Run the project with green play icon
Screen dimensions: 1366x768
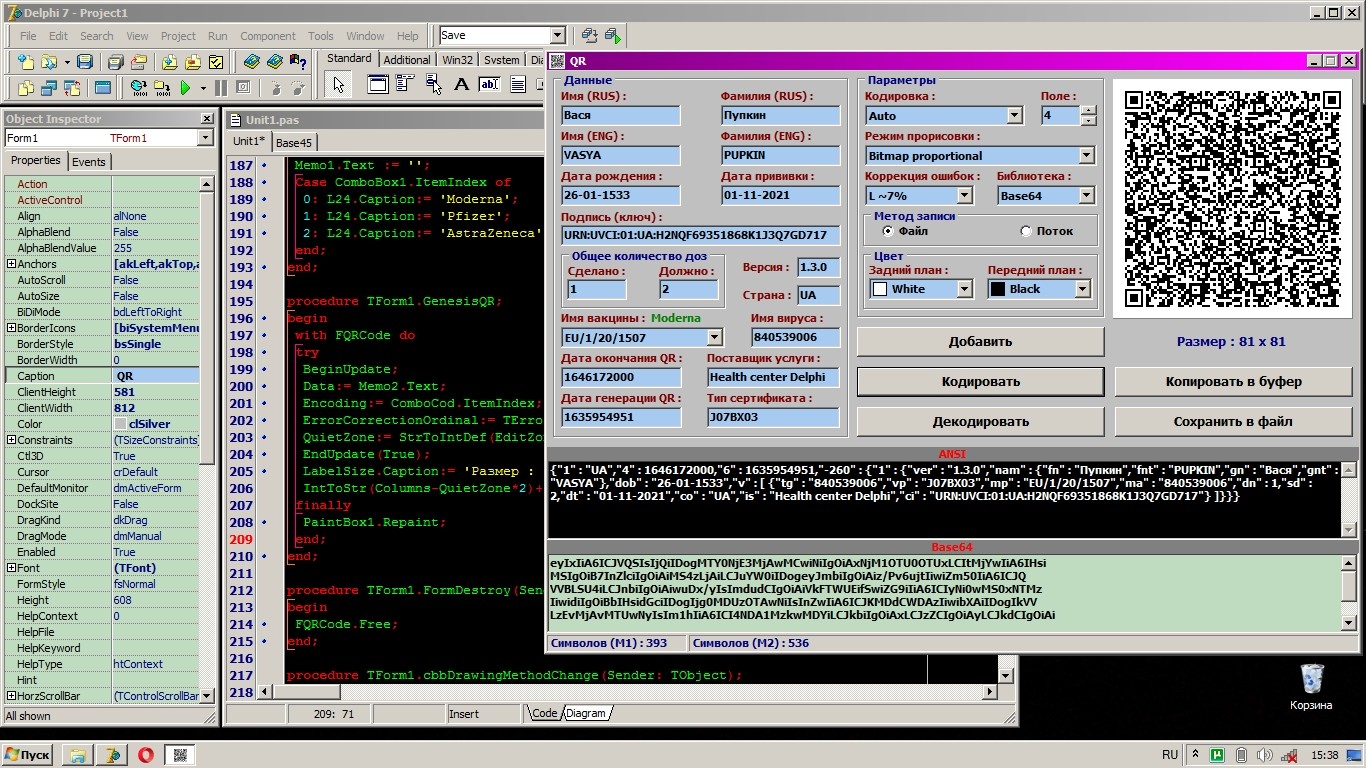186,88
